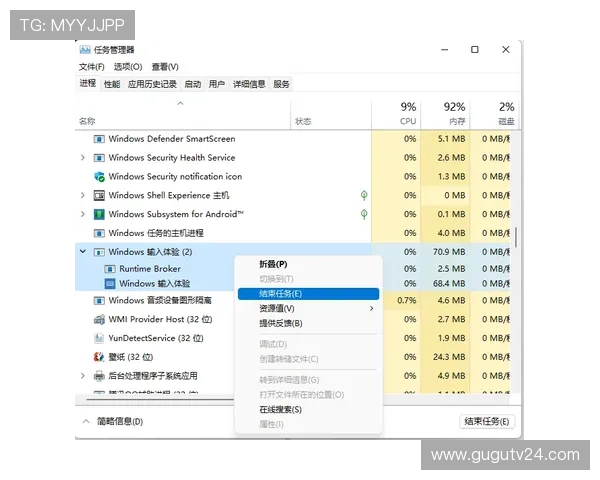Screen dimensions: 600x480
Task: Open the 资源值(V) submenu arrow
Action: pos(372,309)
